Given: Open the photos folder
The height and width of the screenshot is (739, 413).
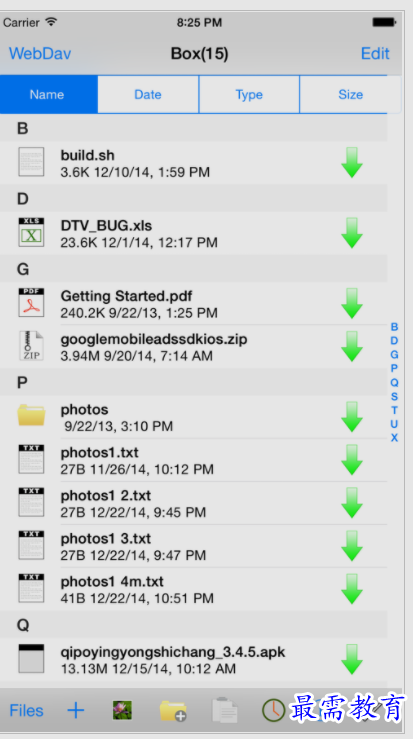Looking at the screenshot, I should [193, 417].
